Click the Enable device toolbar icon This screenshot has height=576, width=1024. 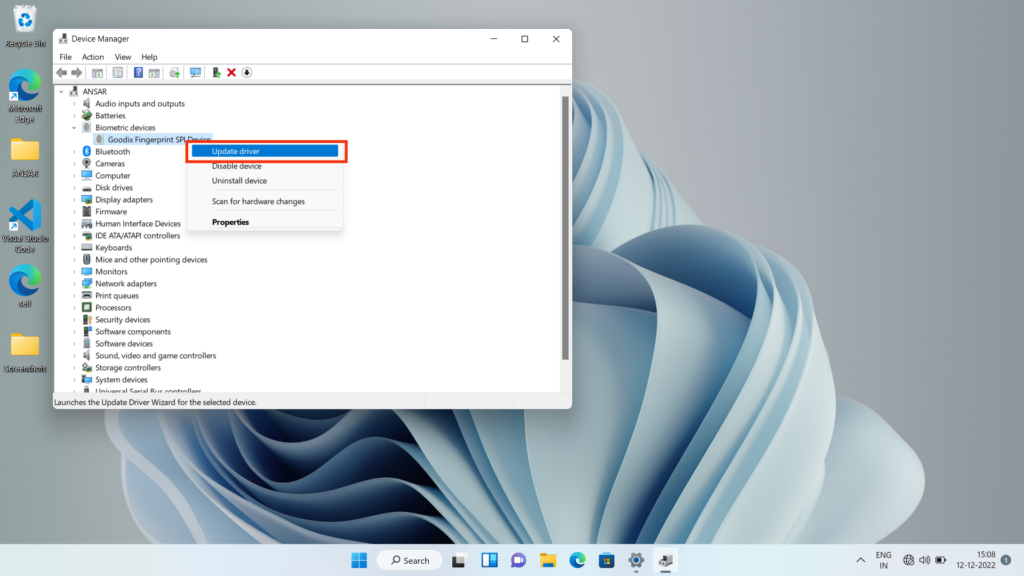tap(216, 72)
